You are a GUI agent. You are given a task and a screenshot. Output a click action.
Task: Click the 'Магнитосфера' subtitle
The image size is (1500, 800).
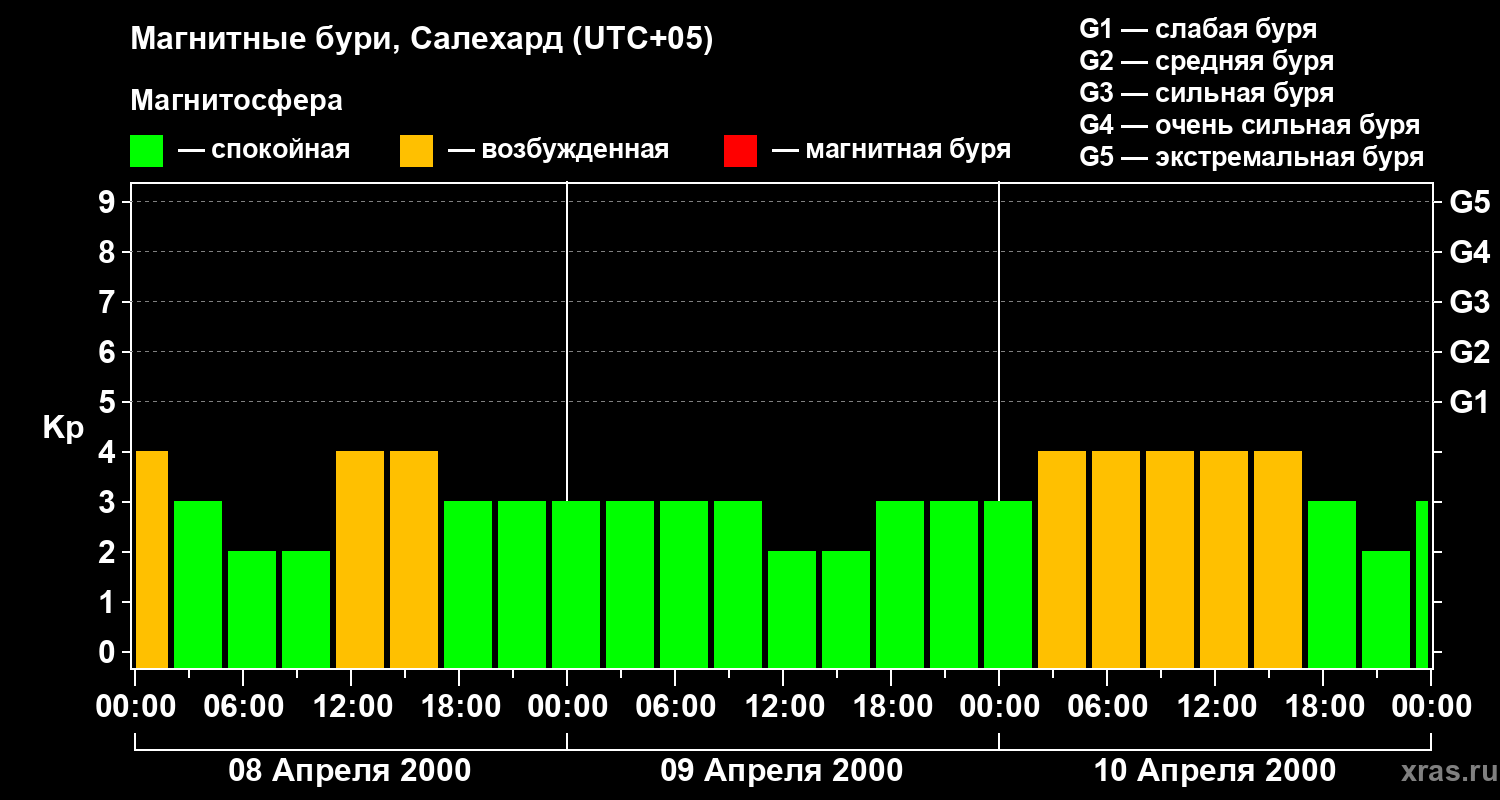(237, 101)
